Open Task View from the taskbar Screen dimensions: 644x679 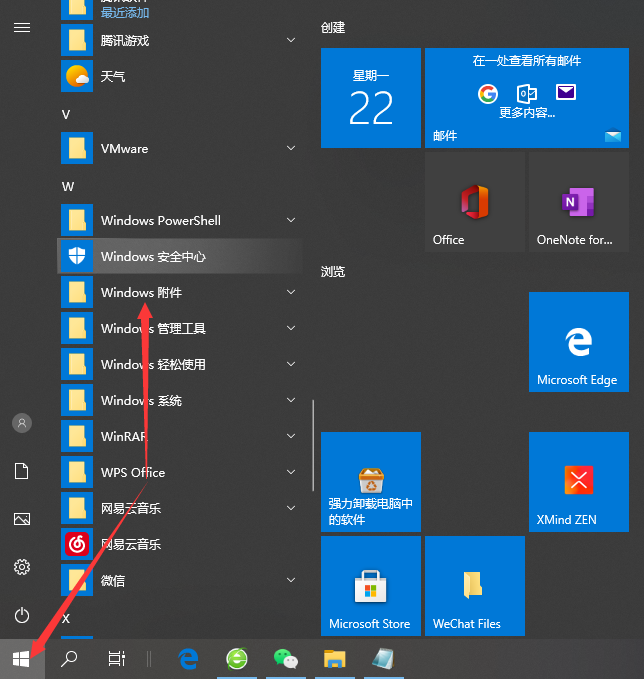(x=117, y=658)
